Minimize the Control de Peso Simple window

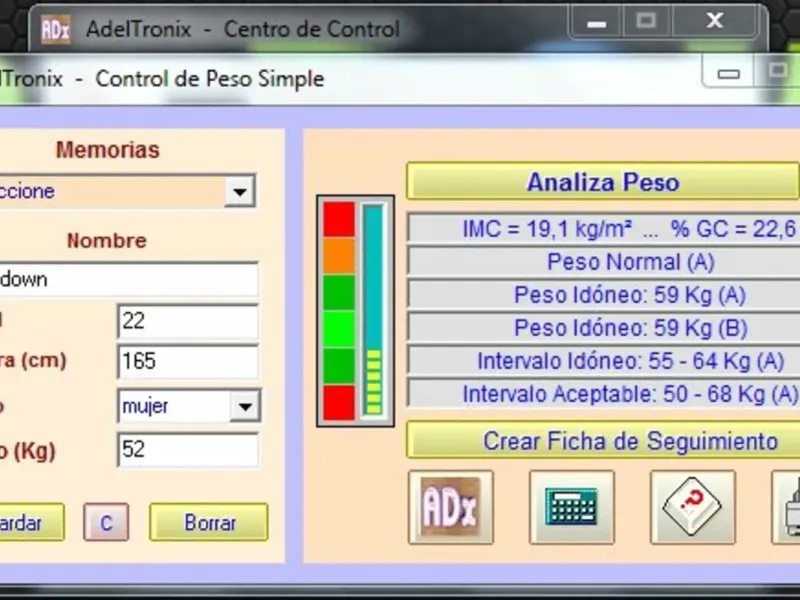coord(729,72)
